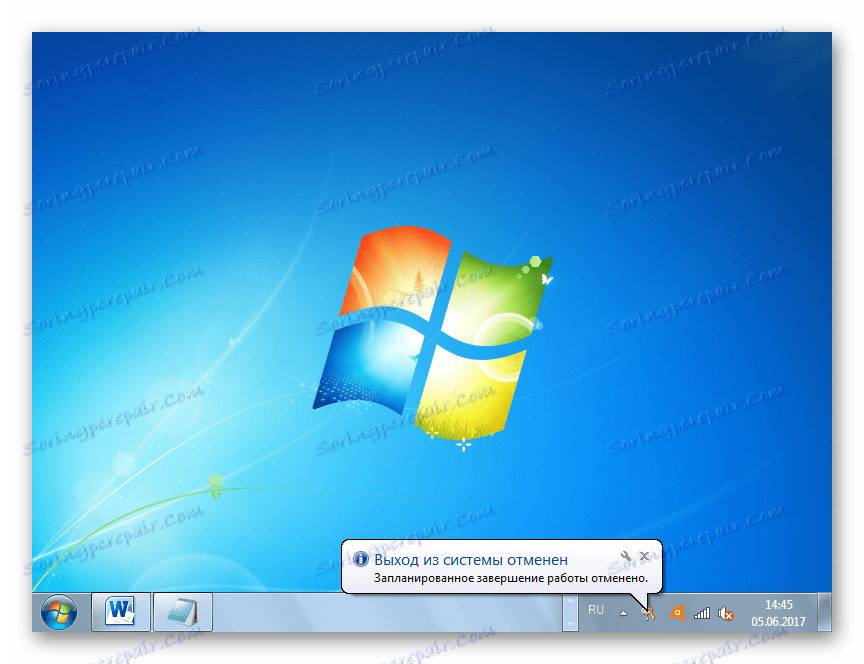The height and width of the screenshot is (664, 864).
Task: Open the network signal tray icon
Action: click(x=701, y=613)
